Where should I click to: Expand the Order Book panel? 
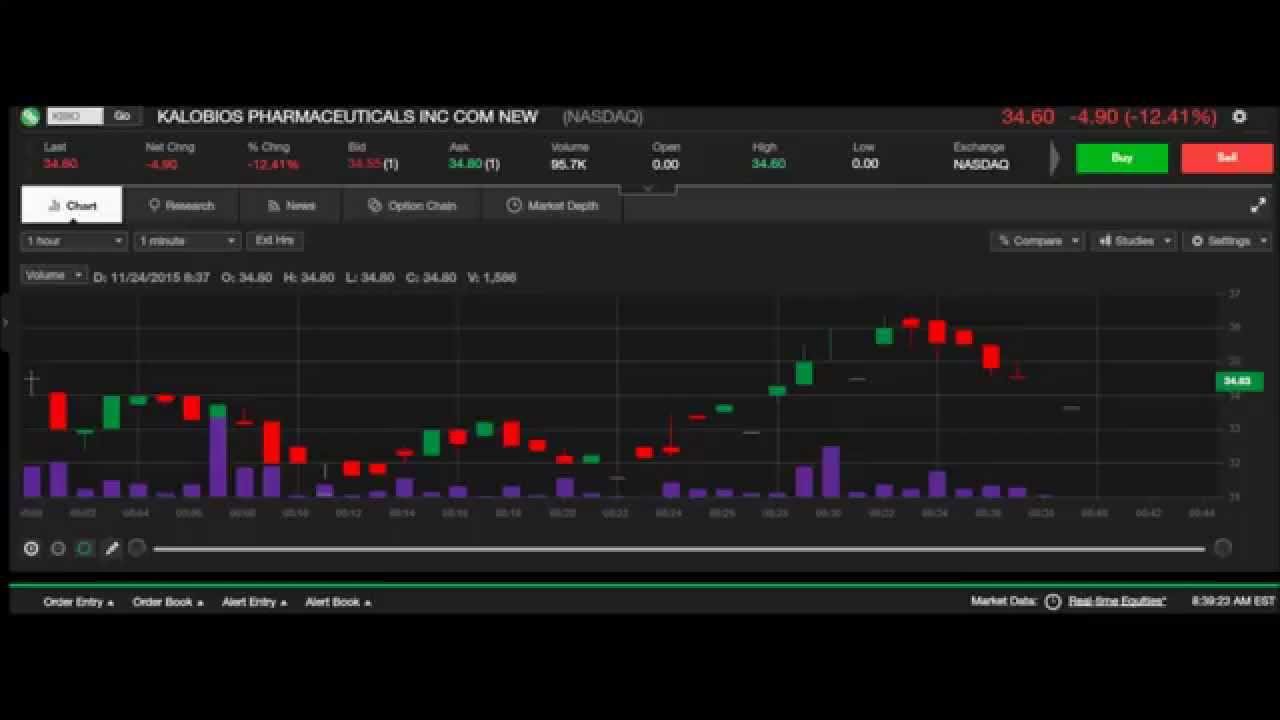168,602
